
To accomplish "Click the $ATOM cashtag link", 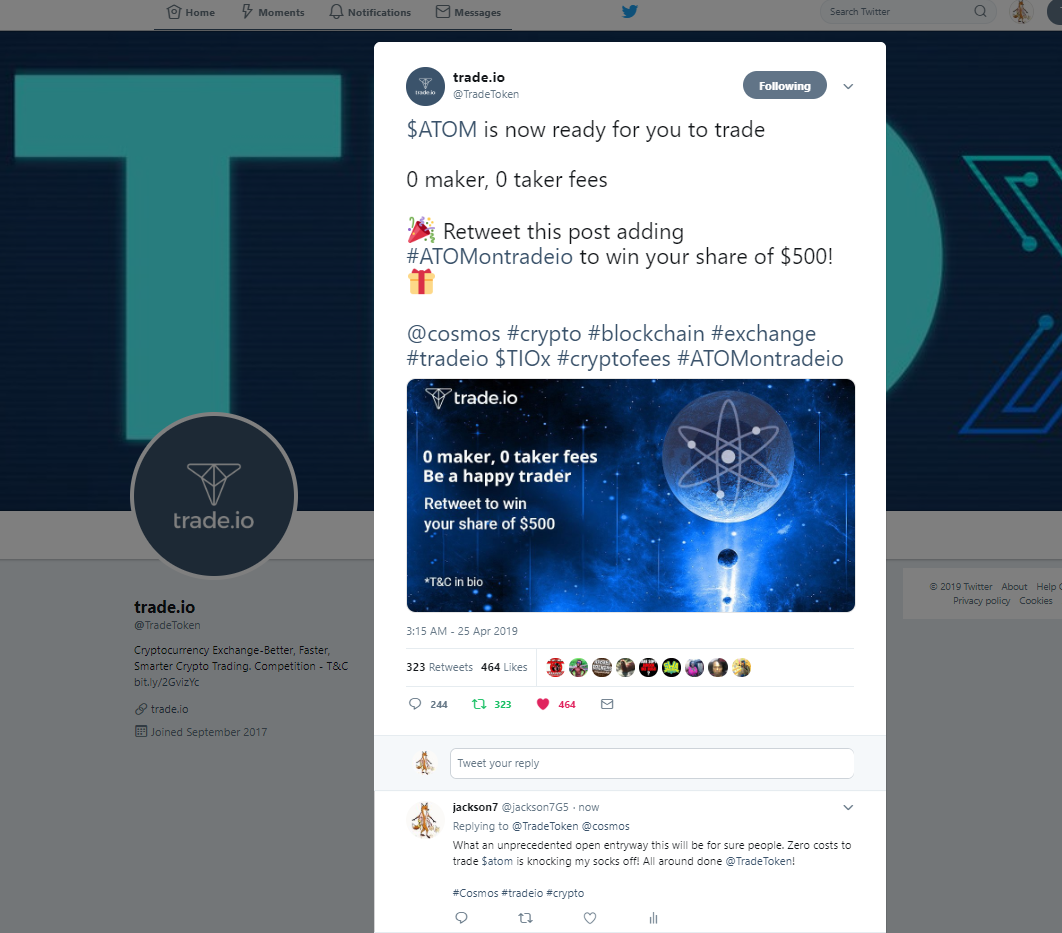I will click(442, 129).
